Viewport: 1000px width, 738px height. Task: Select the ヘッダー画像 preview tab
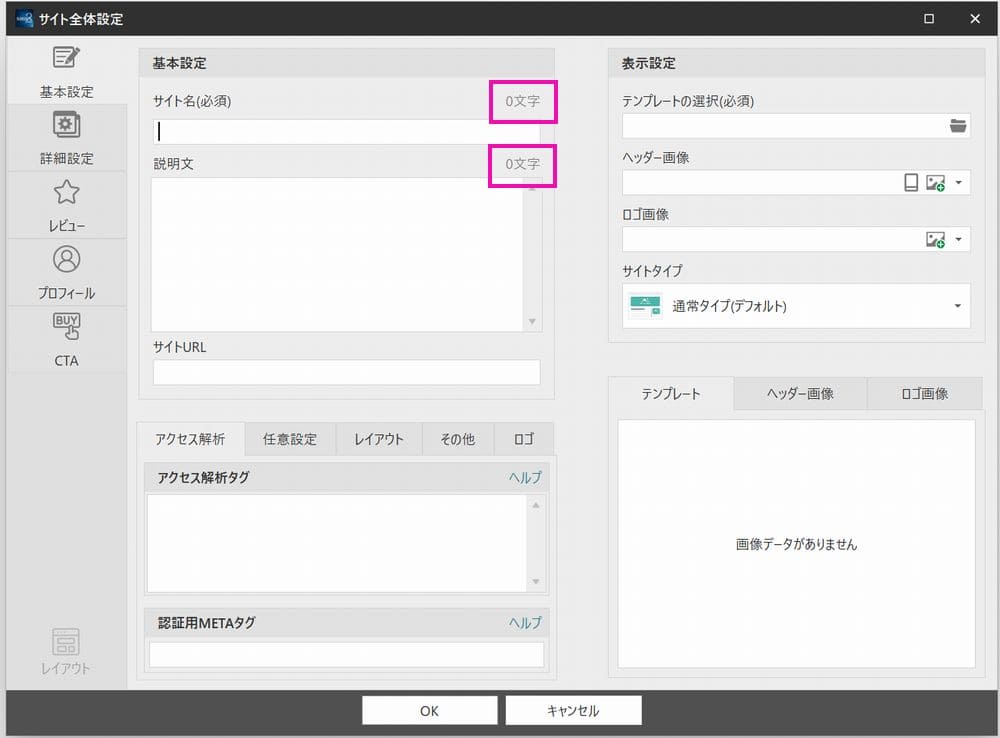[x=800, y=394]
